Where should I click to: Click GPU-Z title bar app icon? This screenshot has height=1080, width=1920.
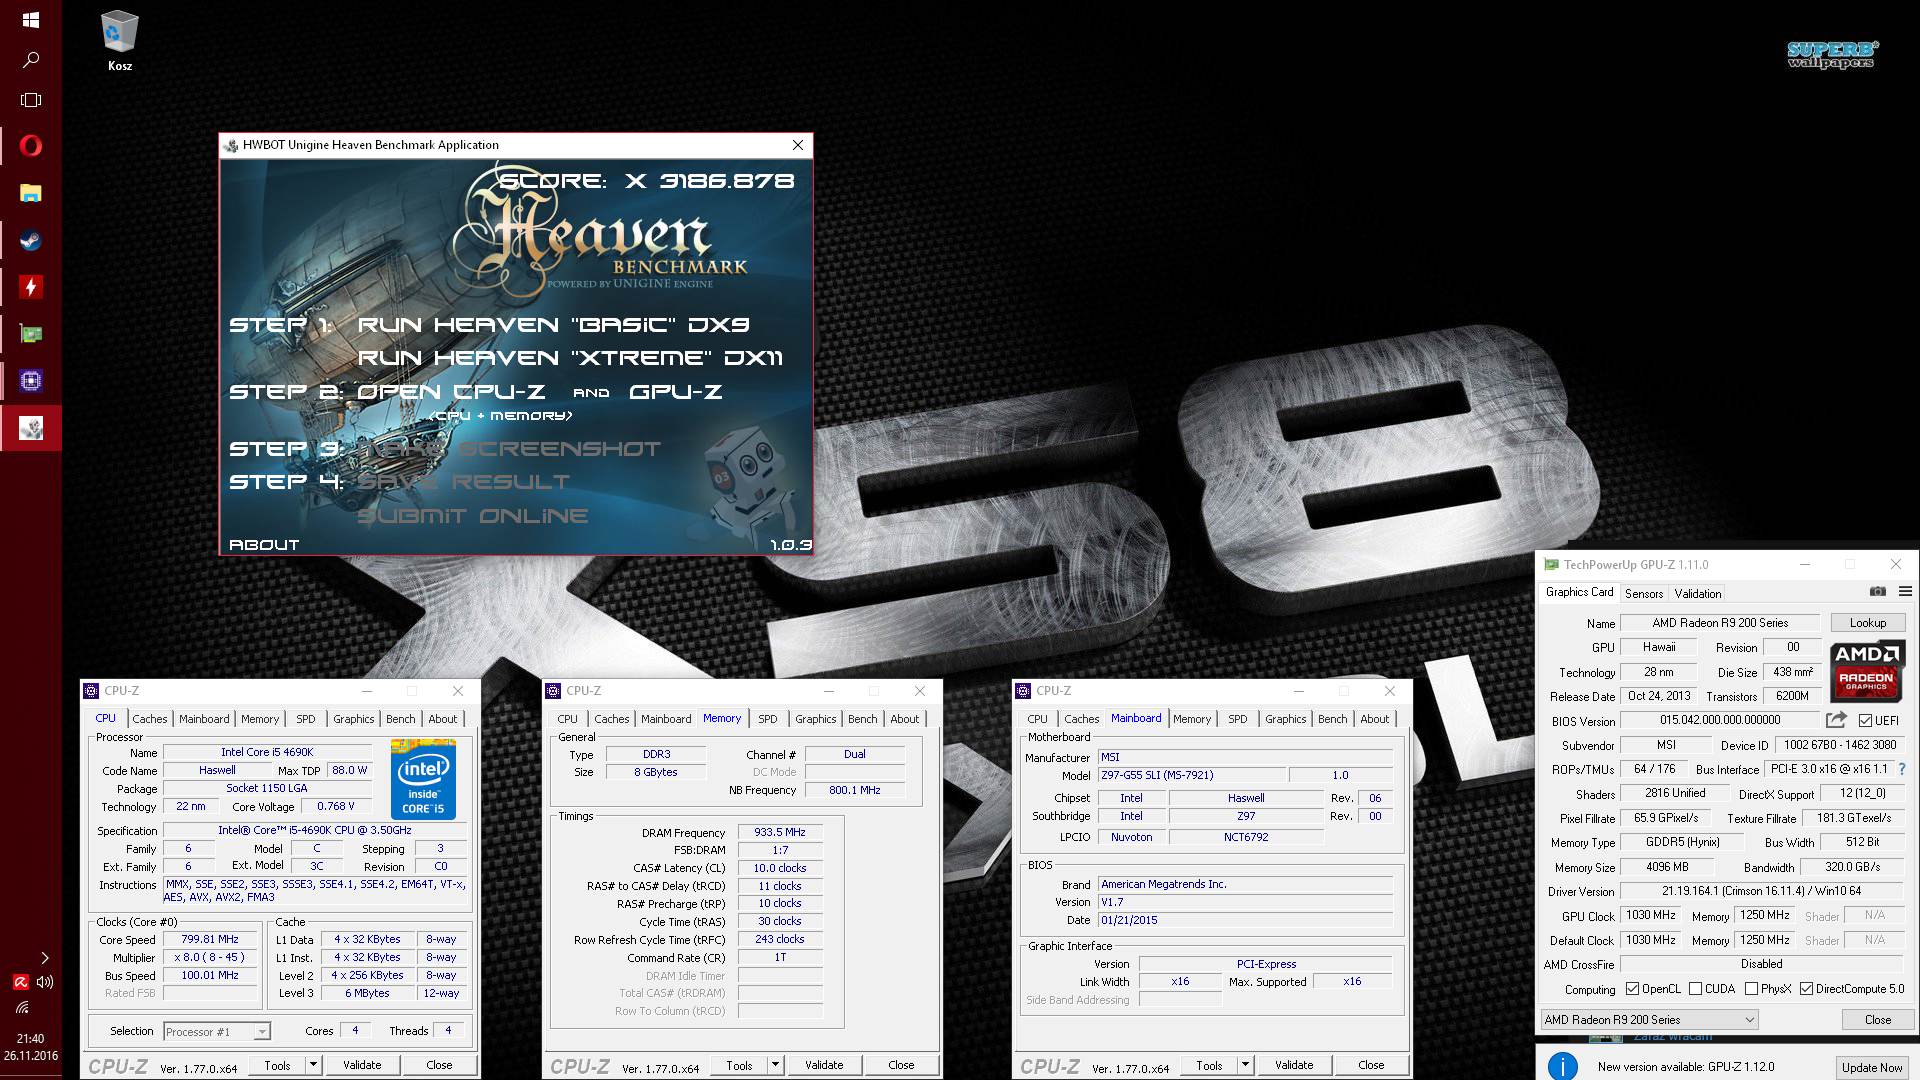(1551, 565)
